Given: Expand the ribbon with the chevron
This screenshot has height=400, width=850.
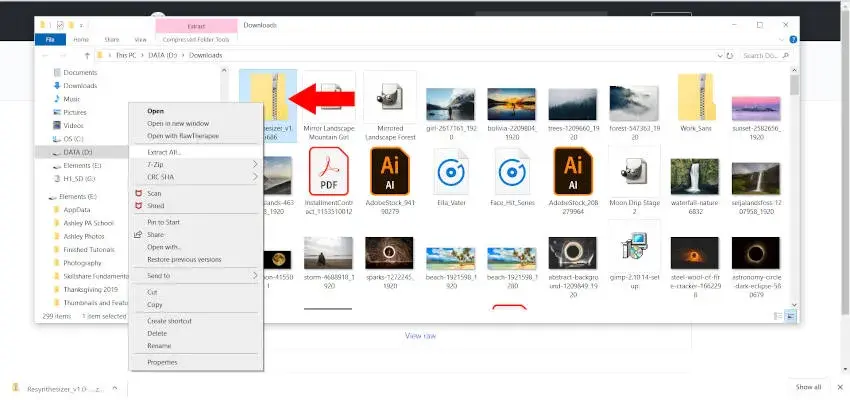Looking at the screenshot, I should click(x=781, y=40).
